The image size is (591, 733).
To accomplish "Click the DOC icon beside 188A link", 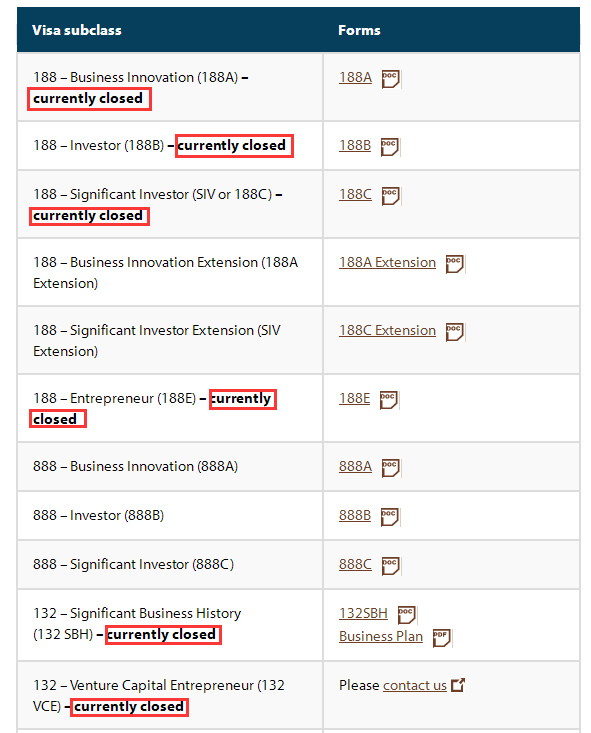I will (390, 79).
